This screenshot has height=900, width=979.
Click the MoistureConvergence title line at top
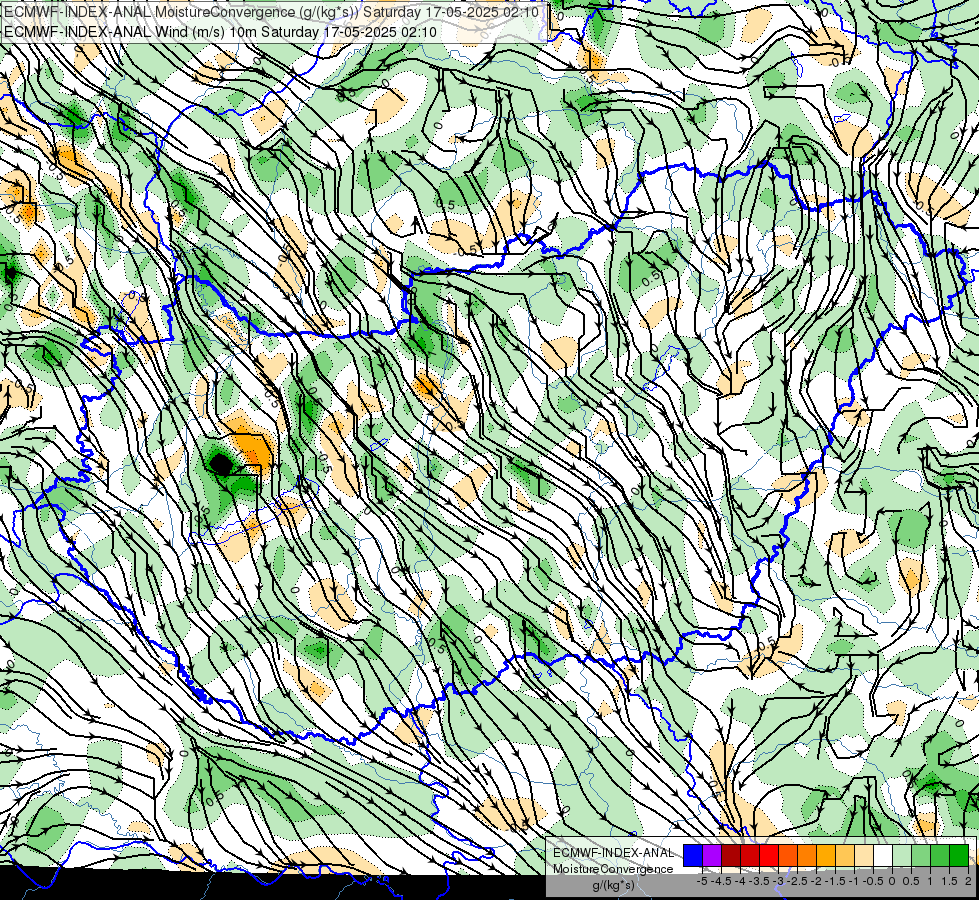click(x=271, y=12)
